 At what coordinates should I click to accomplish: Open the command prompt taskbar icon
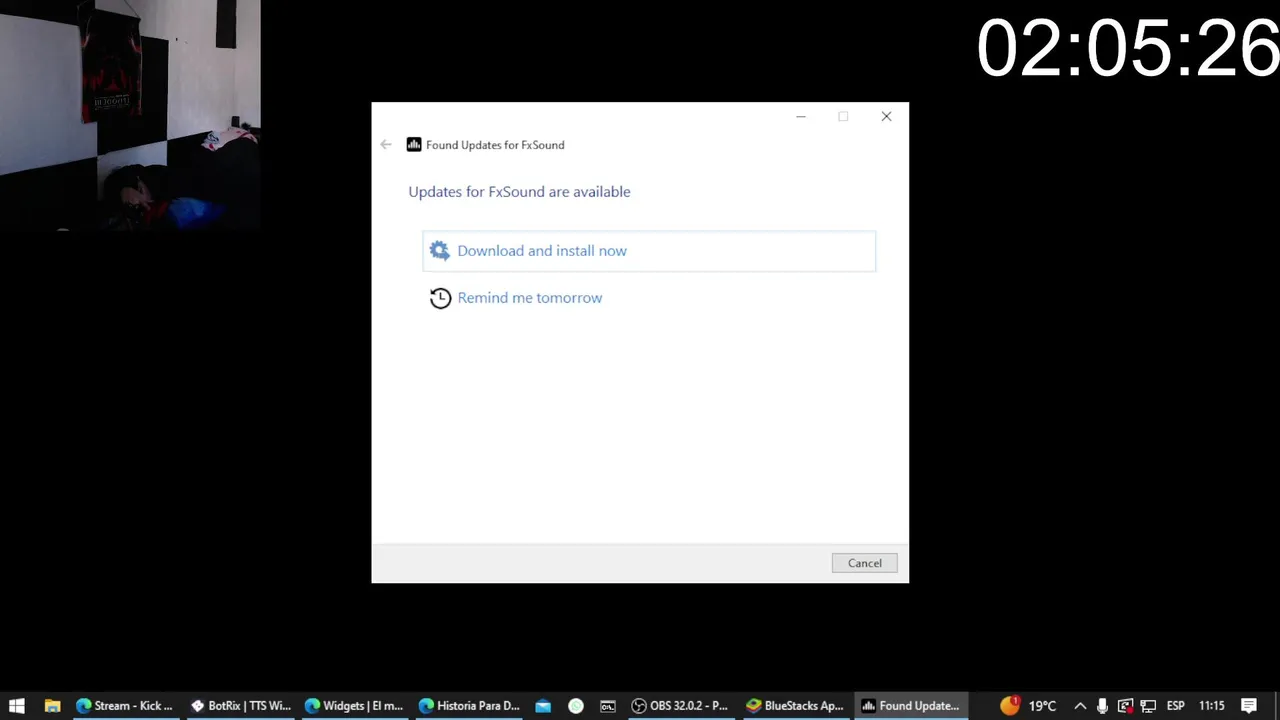[608, 706]
